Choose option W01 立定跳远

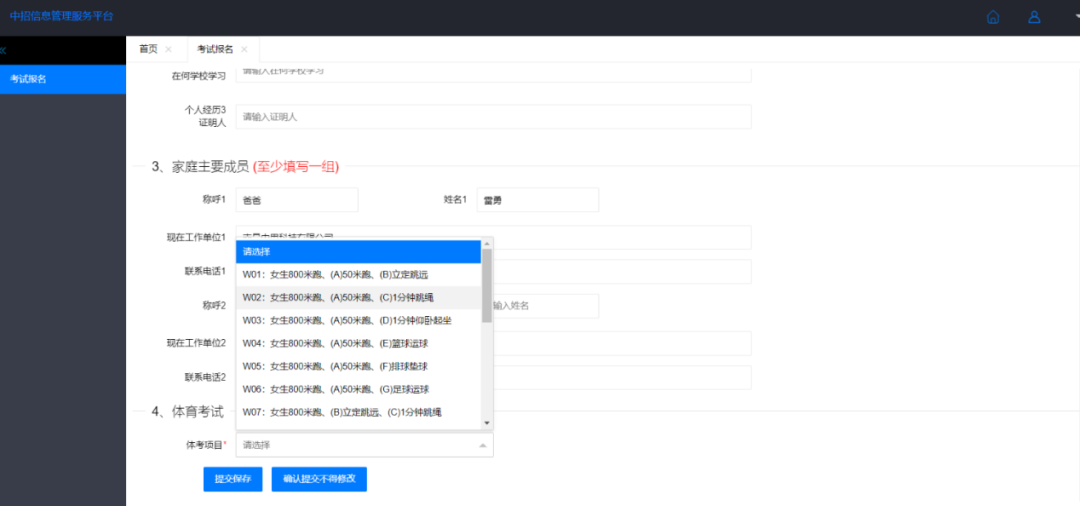[x=358, y=275]
